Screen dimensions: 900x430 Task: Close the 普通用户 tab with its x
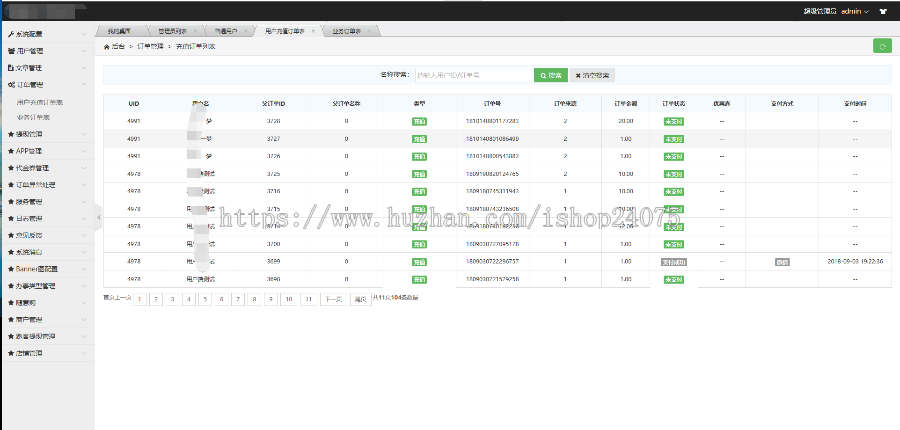point(246,31)
